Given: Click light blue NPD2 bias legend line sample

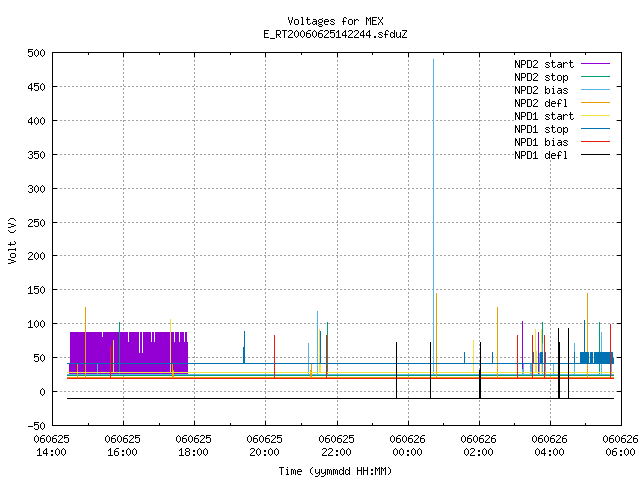Looking at the screenshot, I should point(595,89).
